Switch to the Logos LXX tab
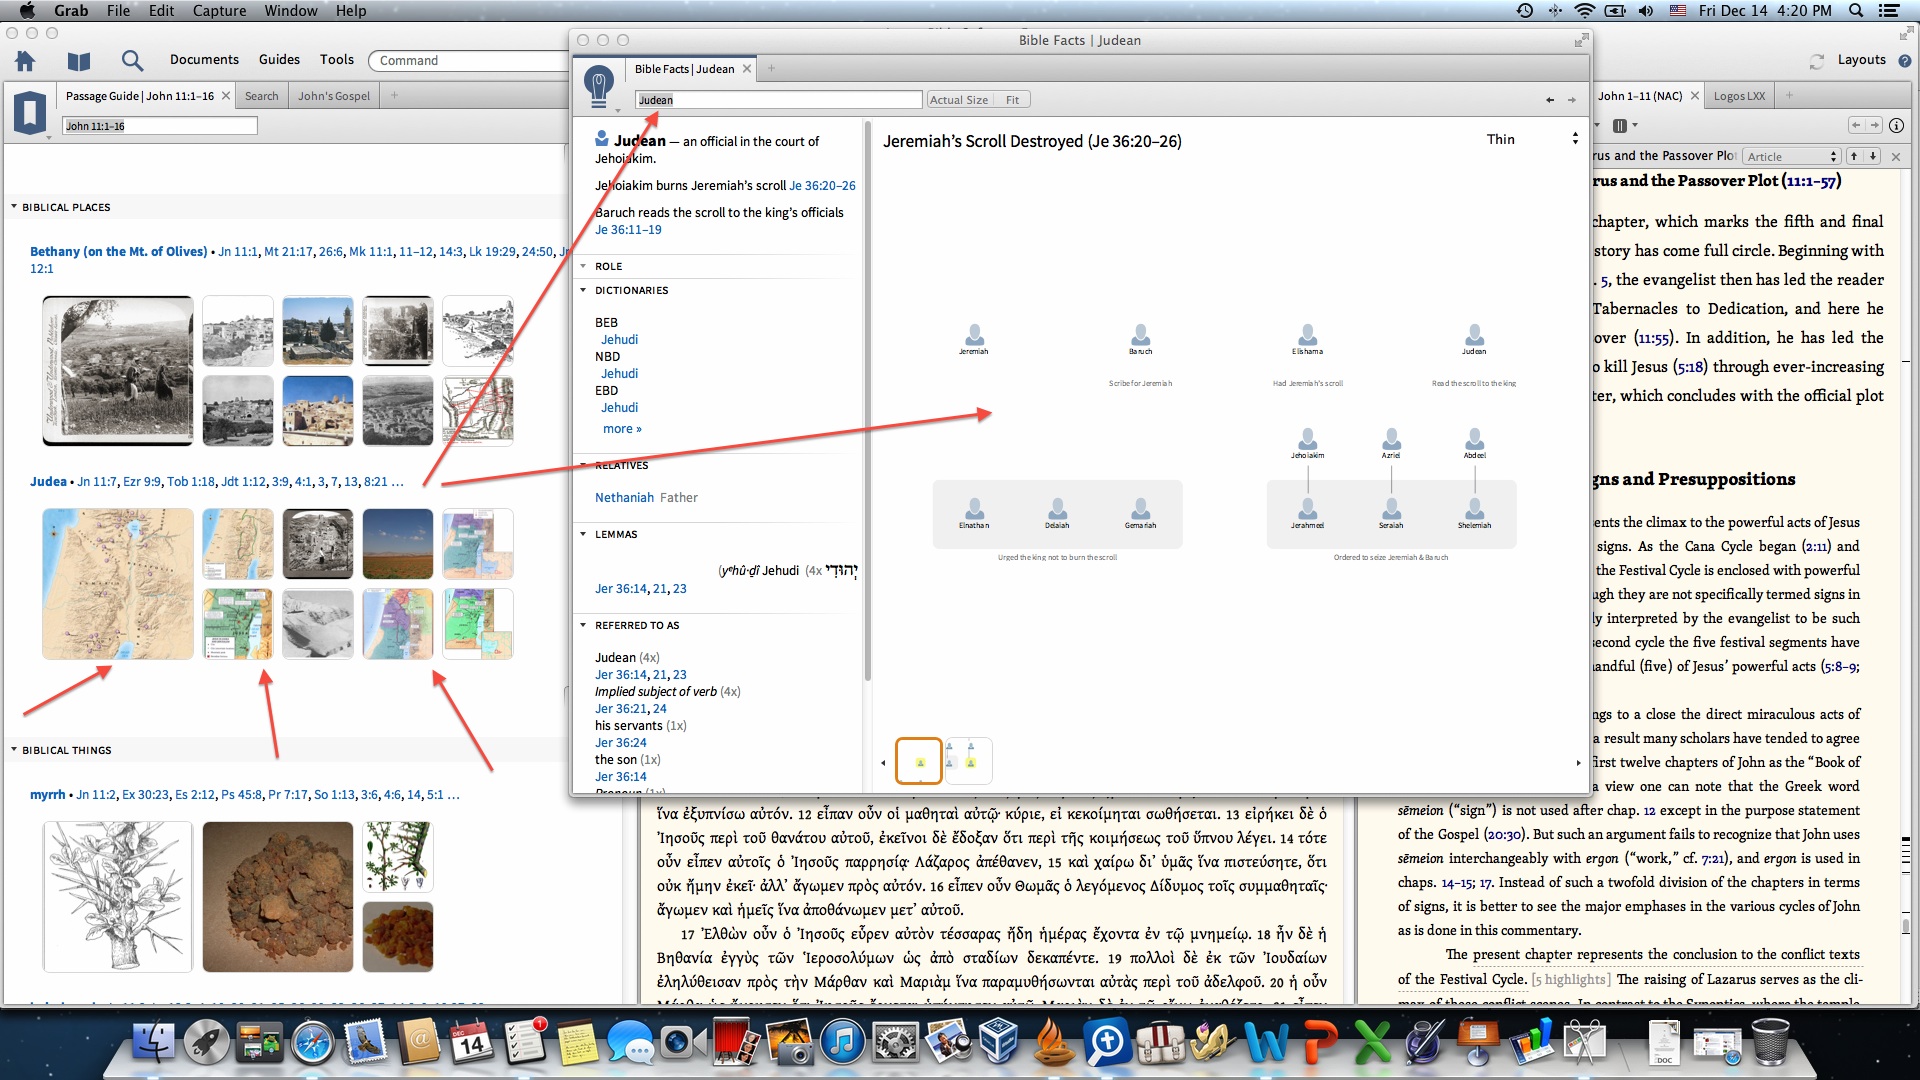Image resolution: width=1920 pixels, height=1080 pixels. [1739, 96]
